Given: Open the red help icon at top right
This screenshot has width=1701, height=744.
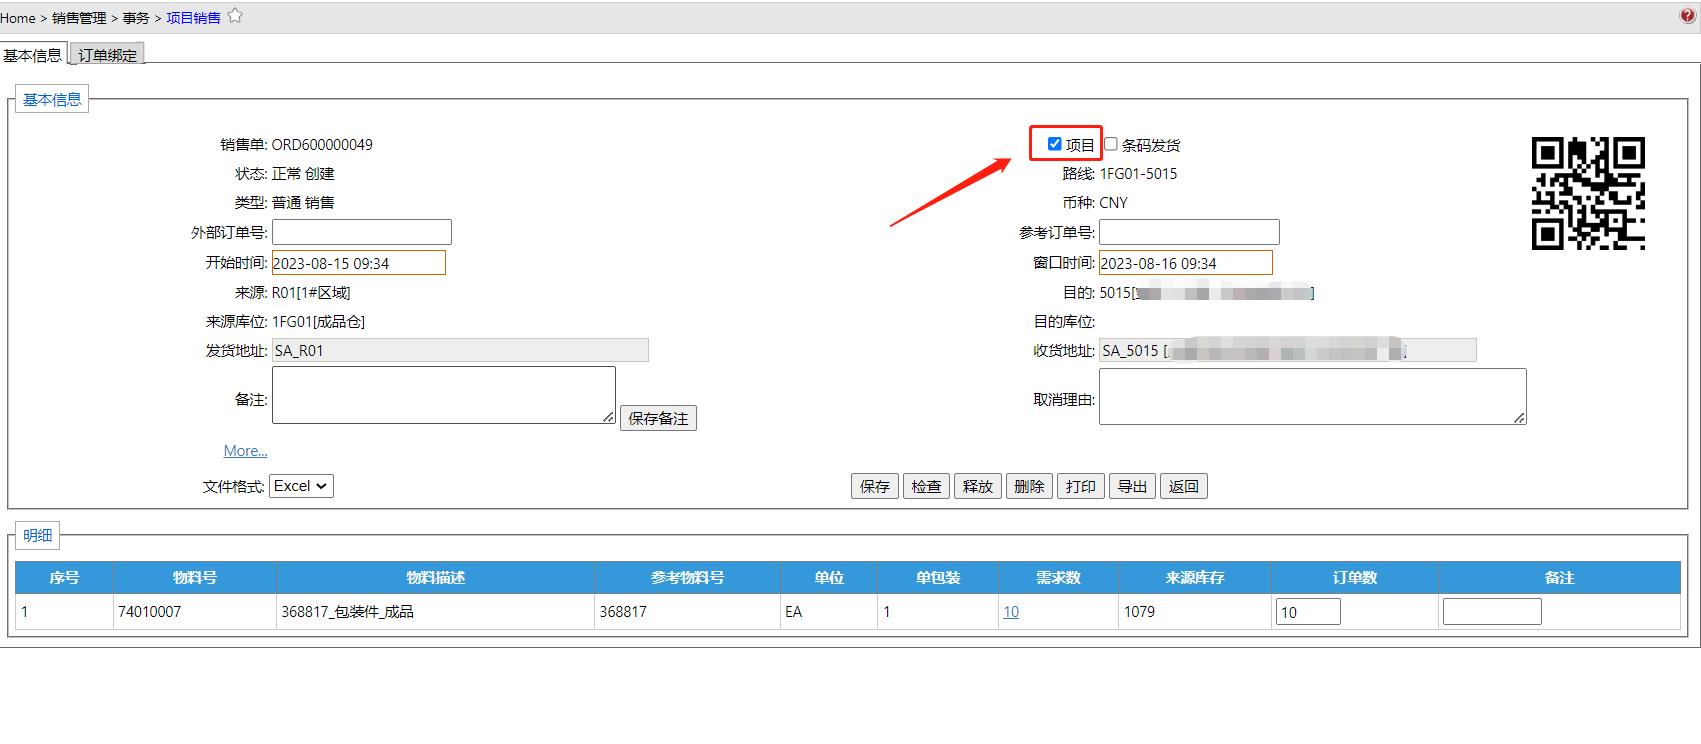Looking at the screenshot, I should pos(1688,16).
